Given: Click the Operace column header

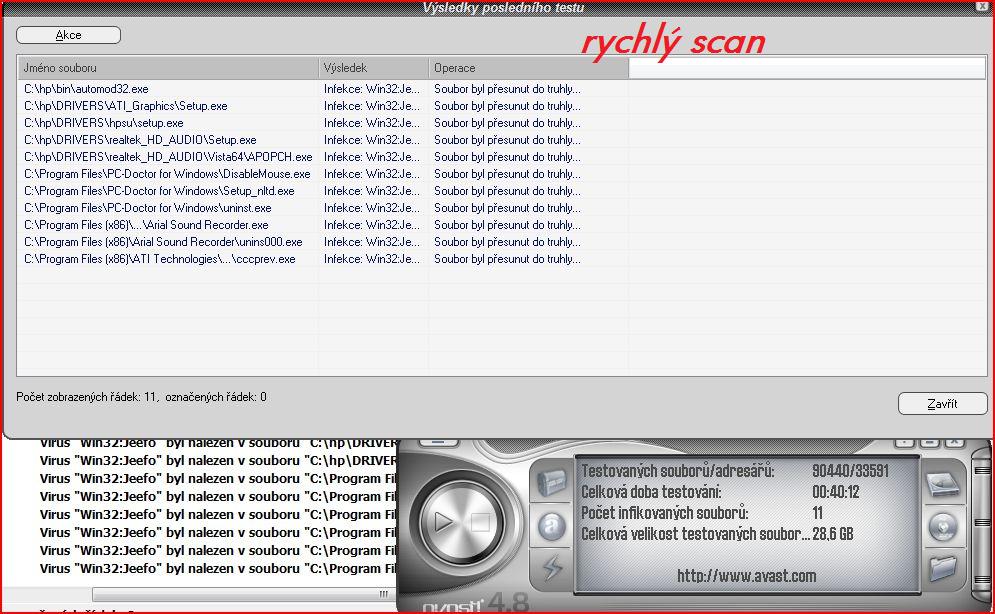Looking at the screenshot, I should [x=528, y=68].
